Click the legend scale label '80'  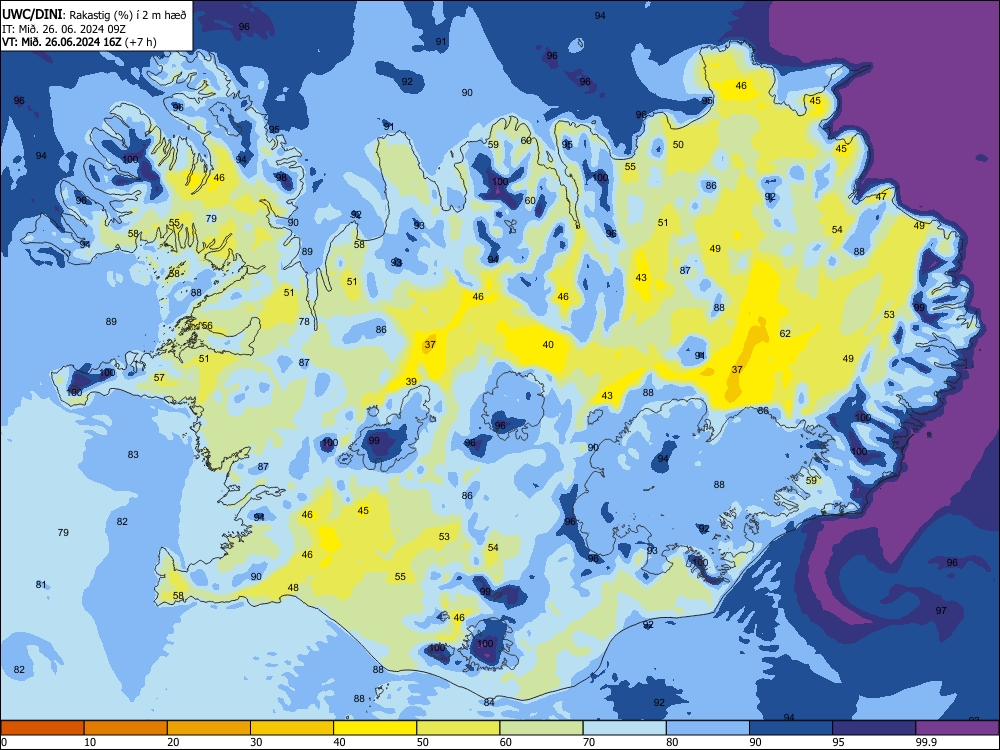(672, 742)
